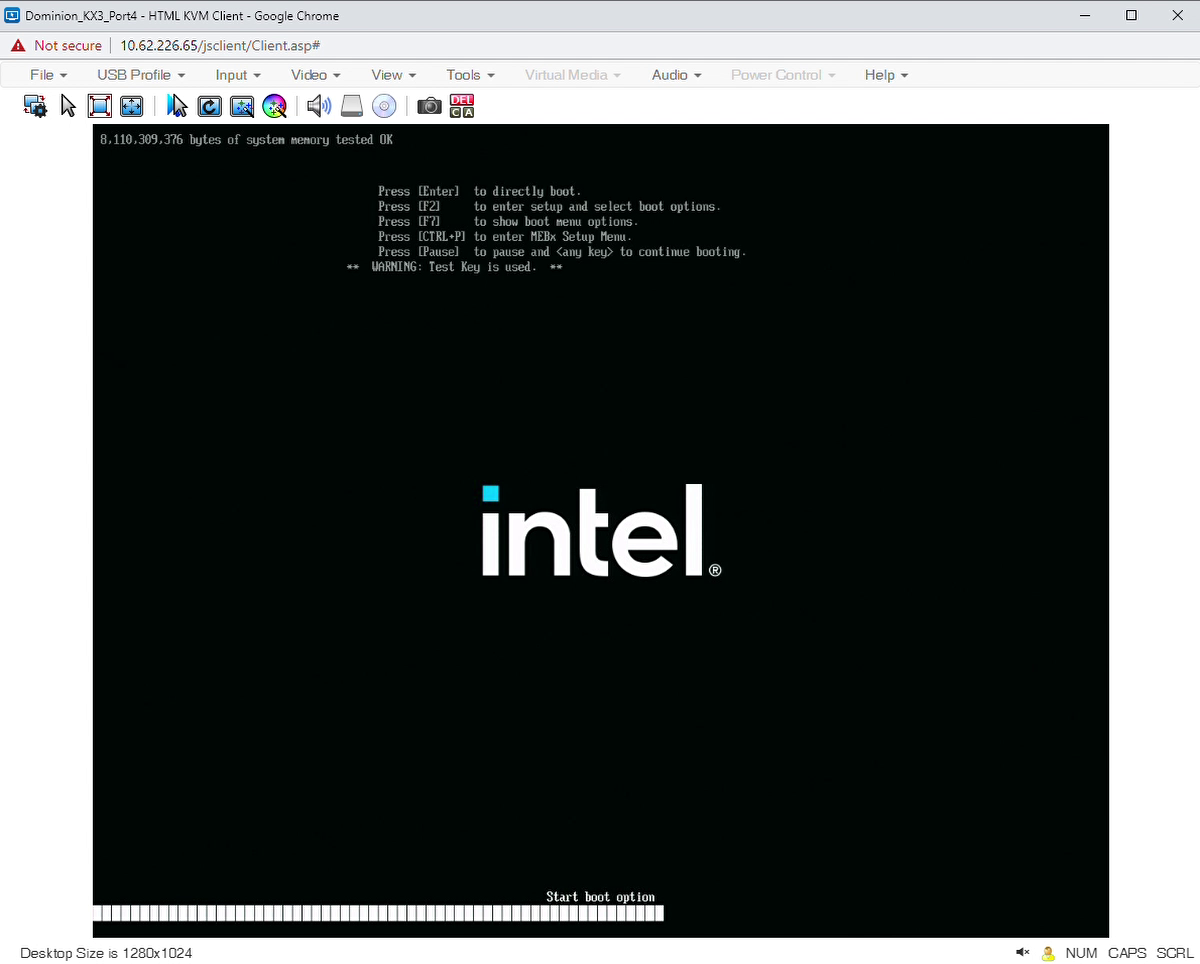Click SCRL lock indicator

point(1175,953)
